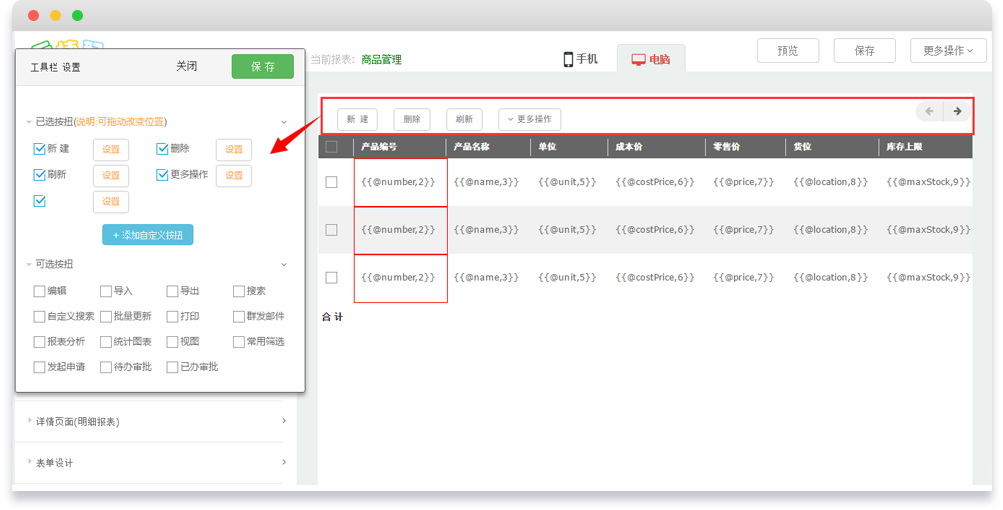Switch to the 手机 mobile view tab
The height and width of the screenshot is (510, 1003).
pyautogui.click(x=580, y=59)
